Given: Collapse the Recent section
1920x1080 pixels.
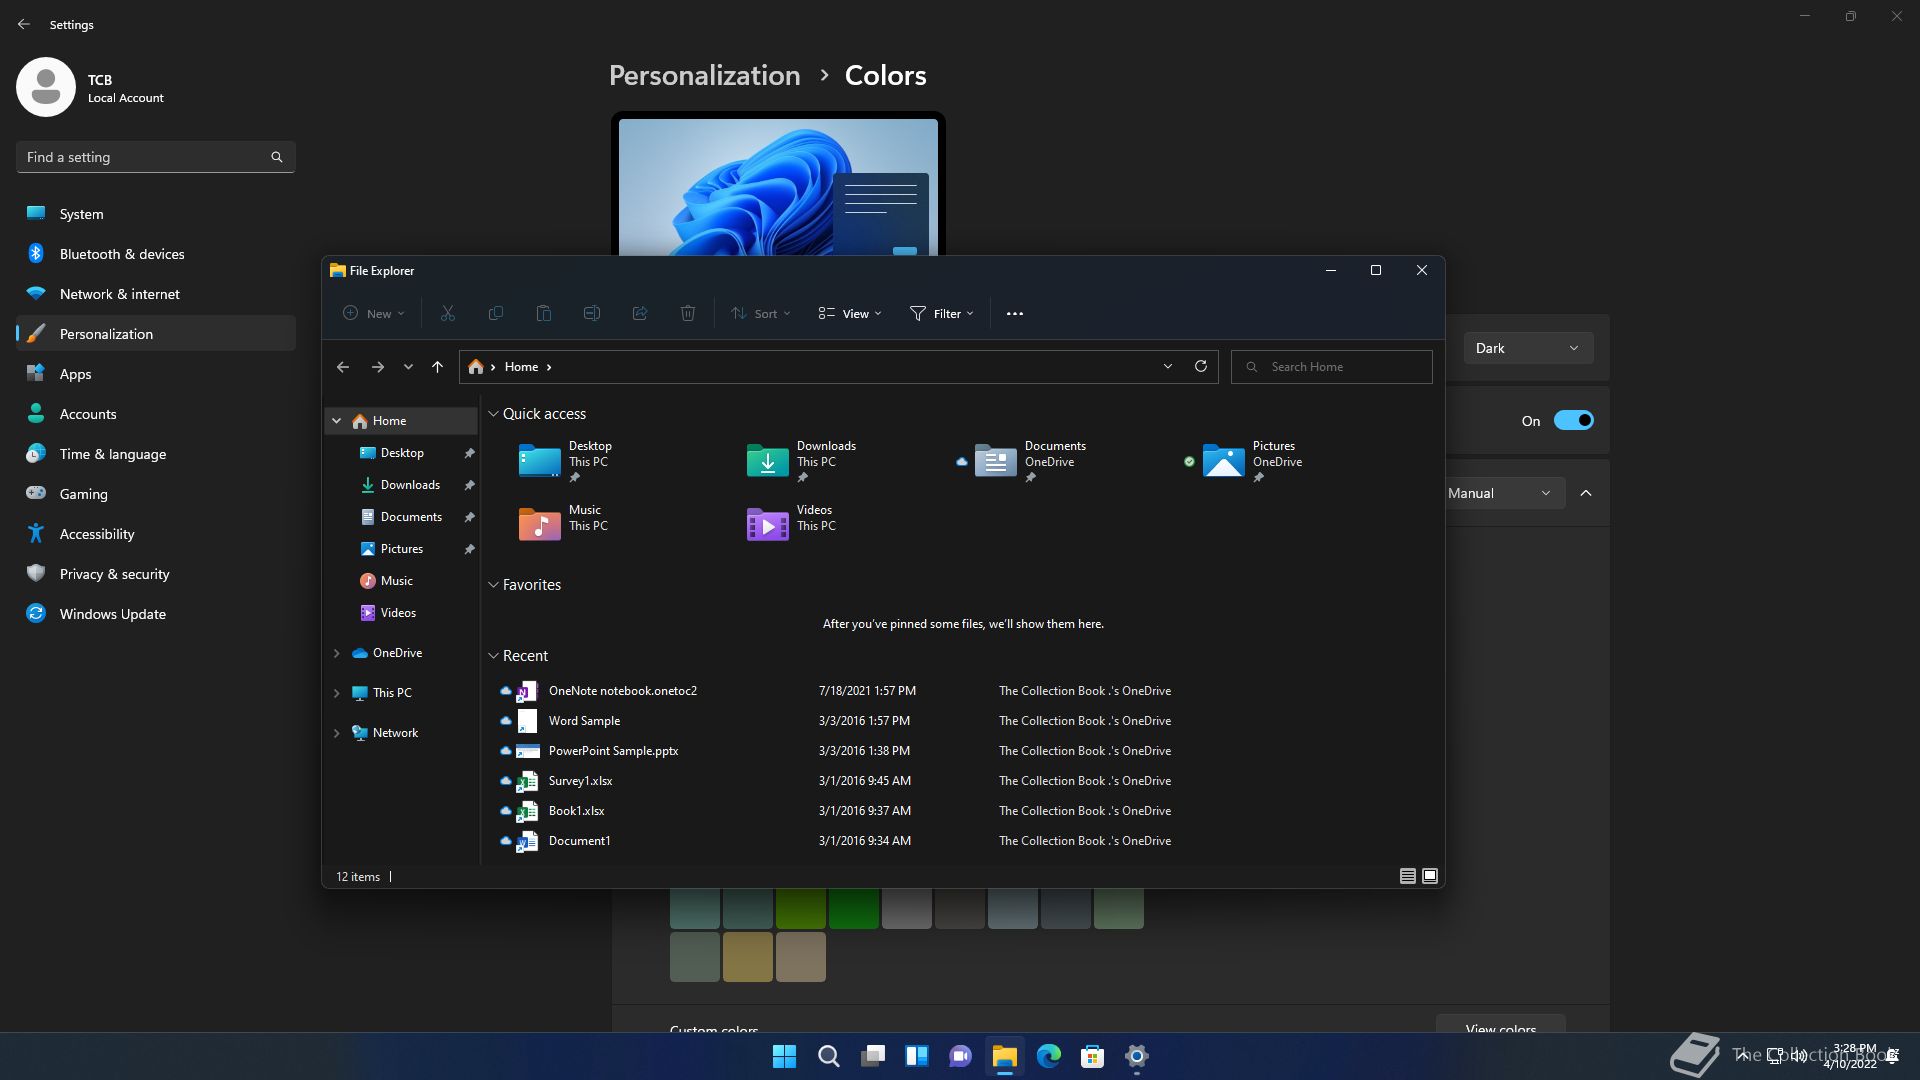Looking at the screenshot, I should point(493,656).
